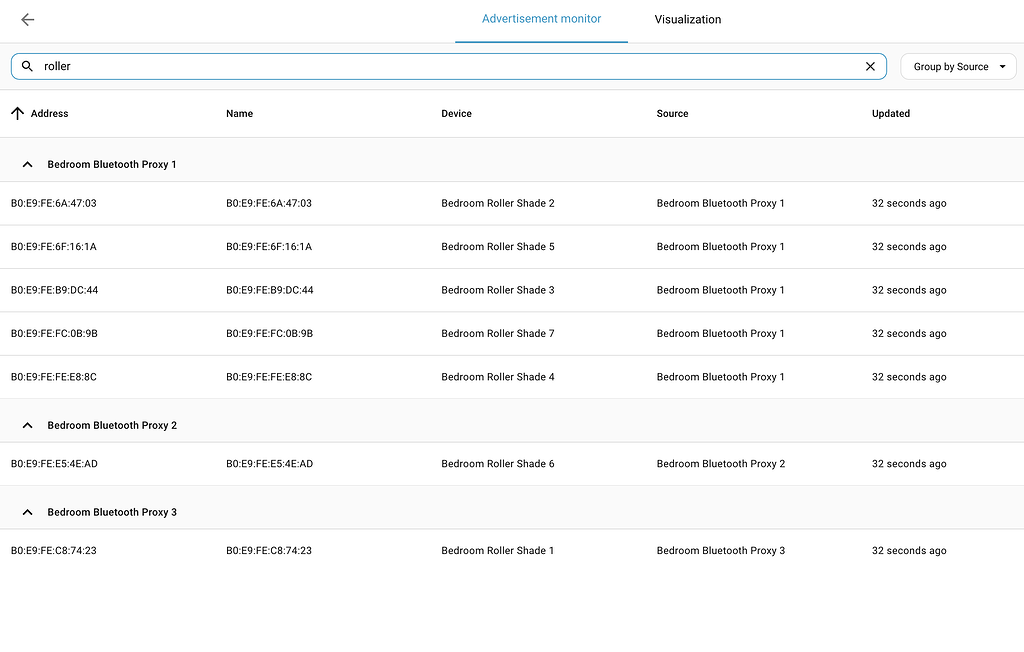Open the Group by Source dropdown
1024x652 pixels.
click(x=958, y=67)
